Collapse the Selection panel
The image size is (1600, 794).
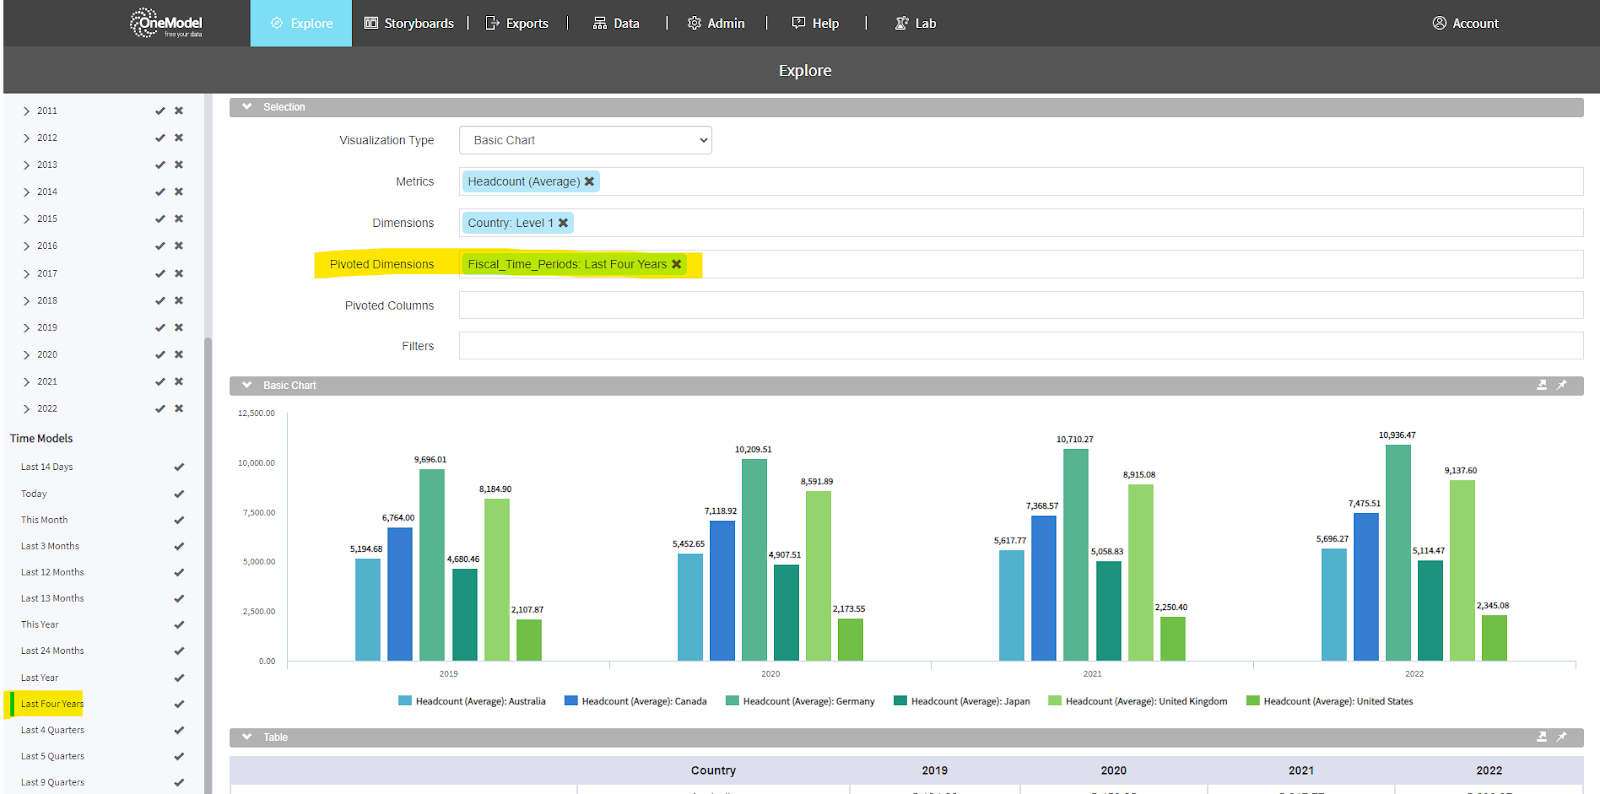(247, 107)
